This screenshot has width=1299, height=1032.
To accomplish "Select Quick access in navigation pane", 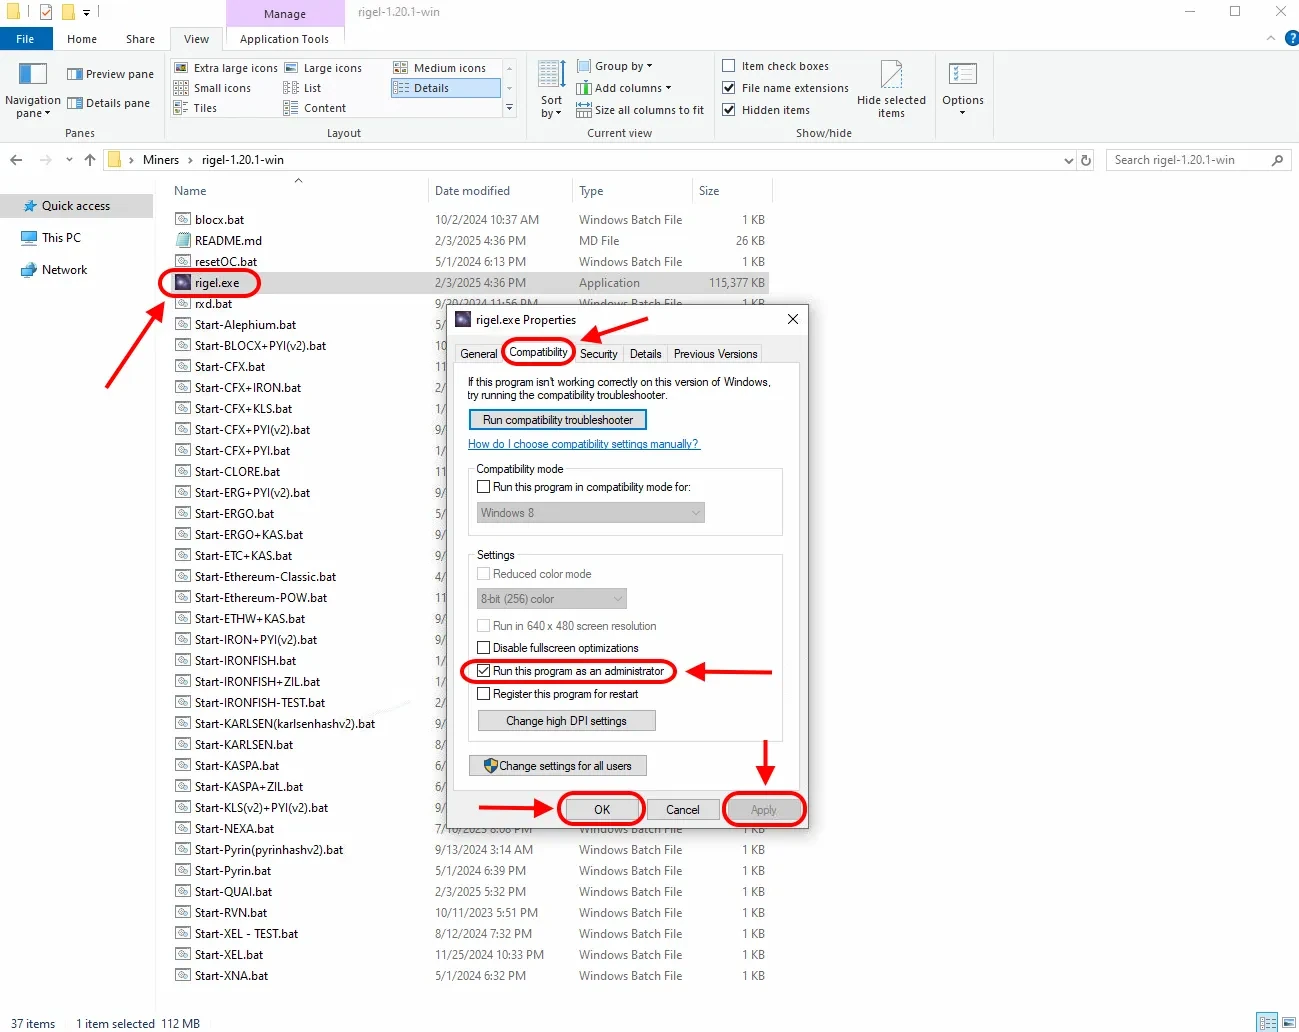I will click(75, 206).
